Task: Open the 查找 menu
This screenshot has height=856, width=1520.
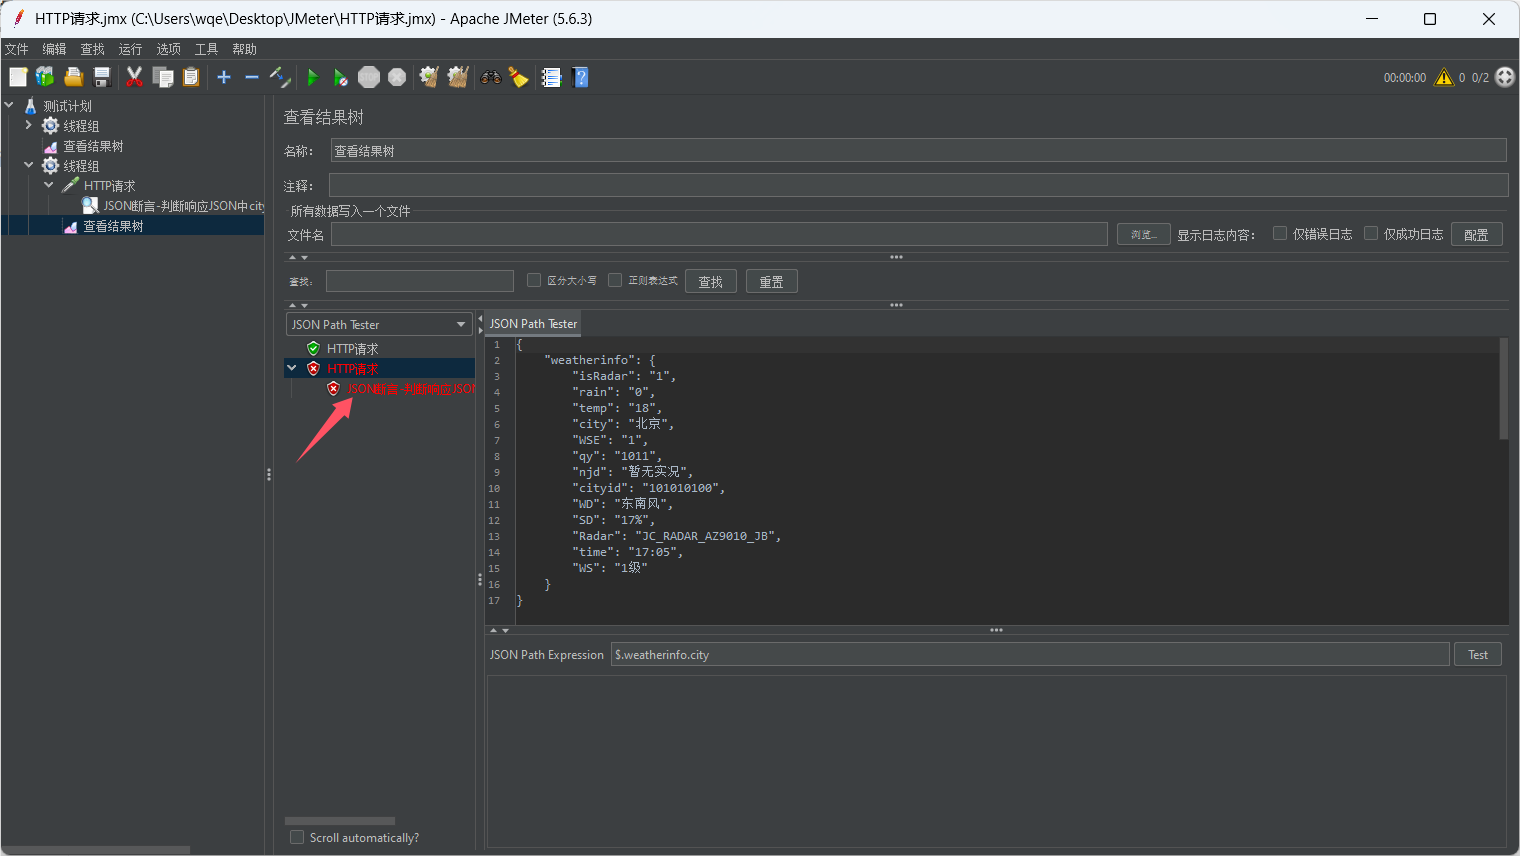Action: click(92, 49)
